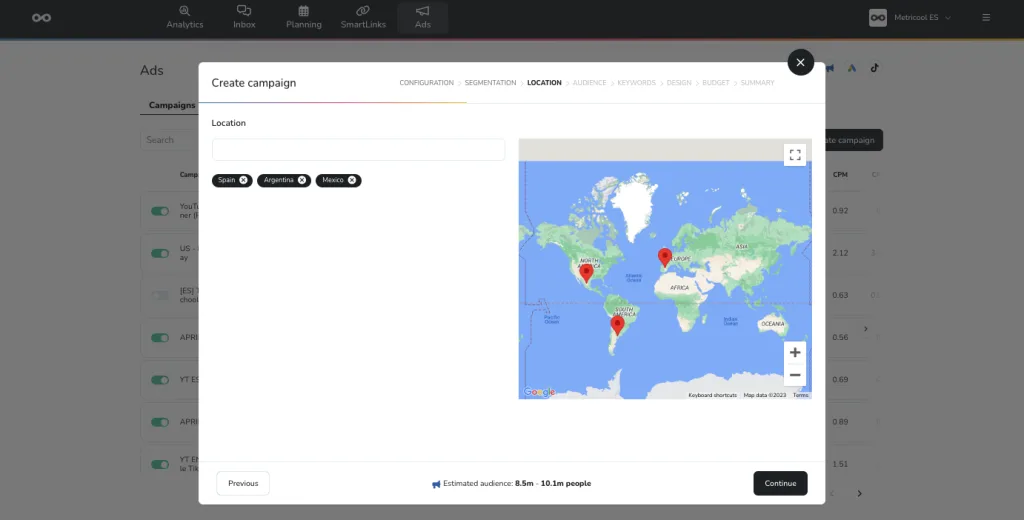
Task: Open SmartLinks in top navigation
Action: point(363,18)
